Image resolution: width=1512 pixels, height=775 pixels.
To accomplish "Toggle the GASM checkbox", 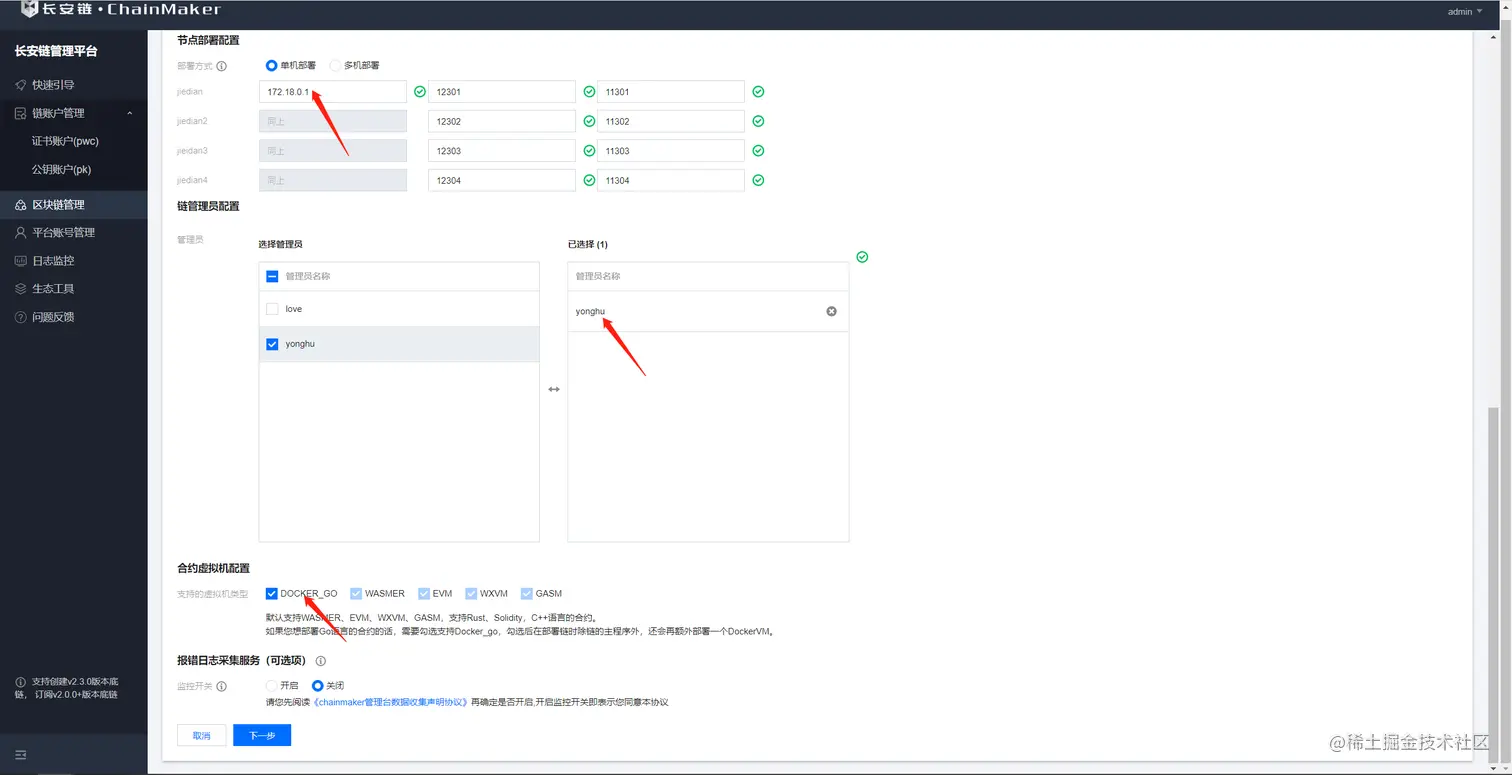I will [x=527, y=594].
